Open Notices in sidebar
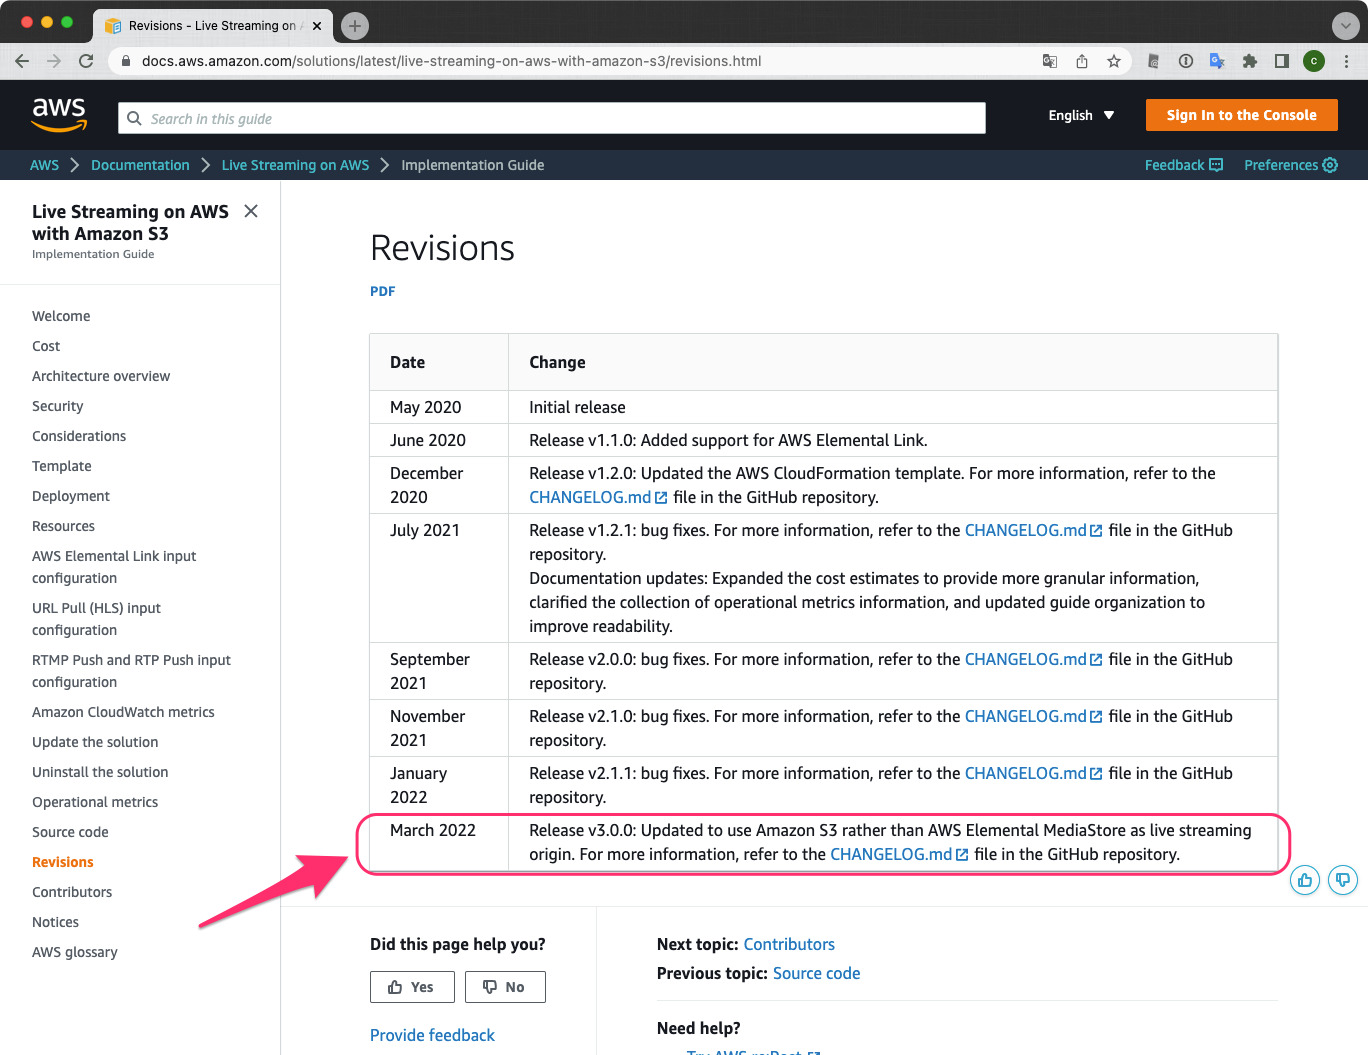 55,922
